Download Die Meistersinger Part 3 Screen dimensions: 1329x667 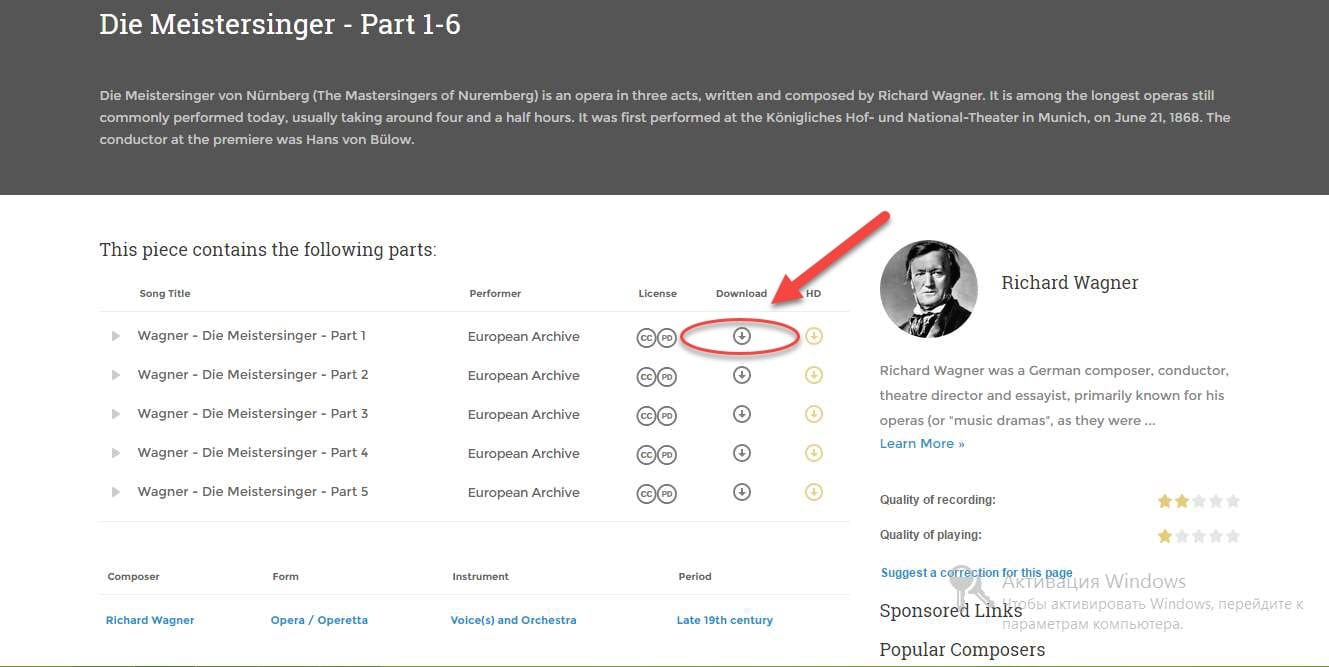pyautogui.click(x=741, y=414)
